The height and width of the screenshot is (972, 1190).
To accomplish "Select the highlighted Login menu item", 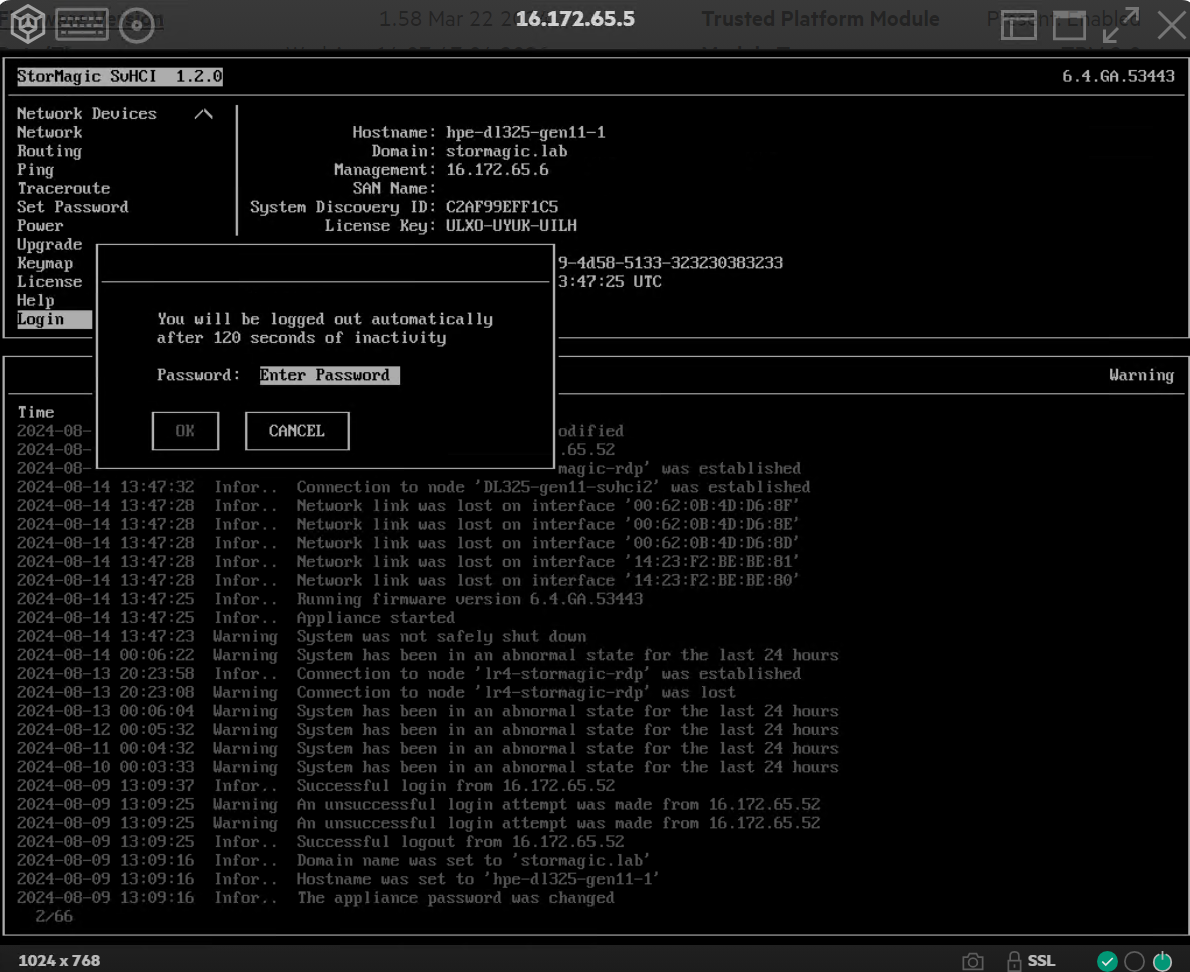I will (55, 319).
